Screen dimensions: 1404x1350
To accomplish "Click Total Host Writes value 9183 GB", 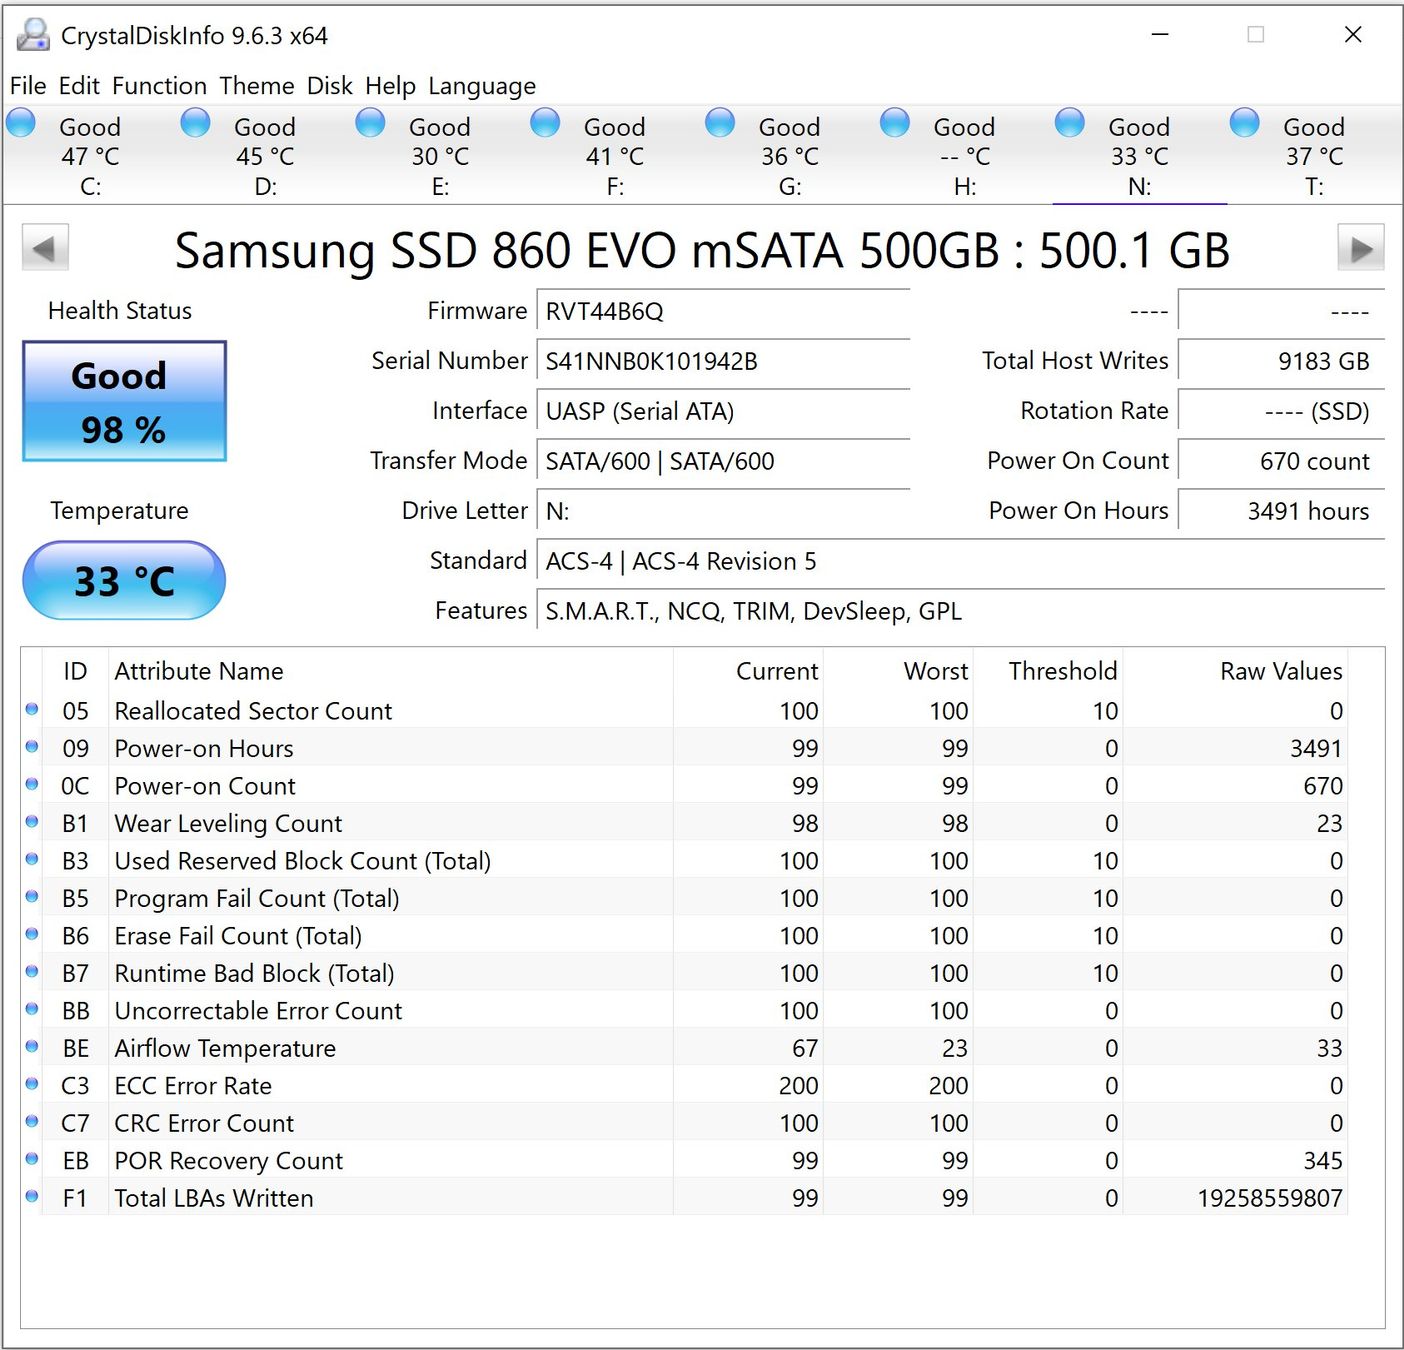I will pos(1281,361).
